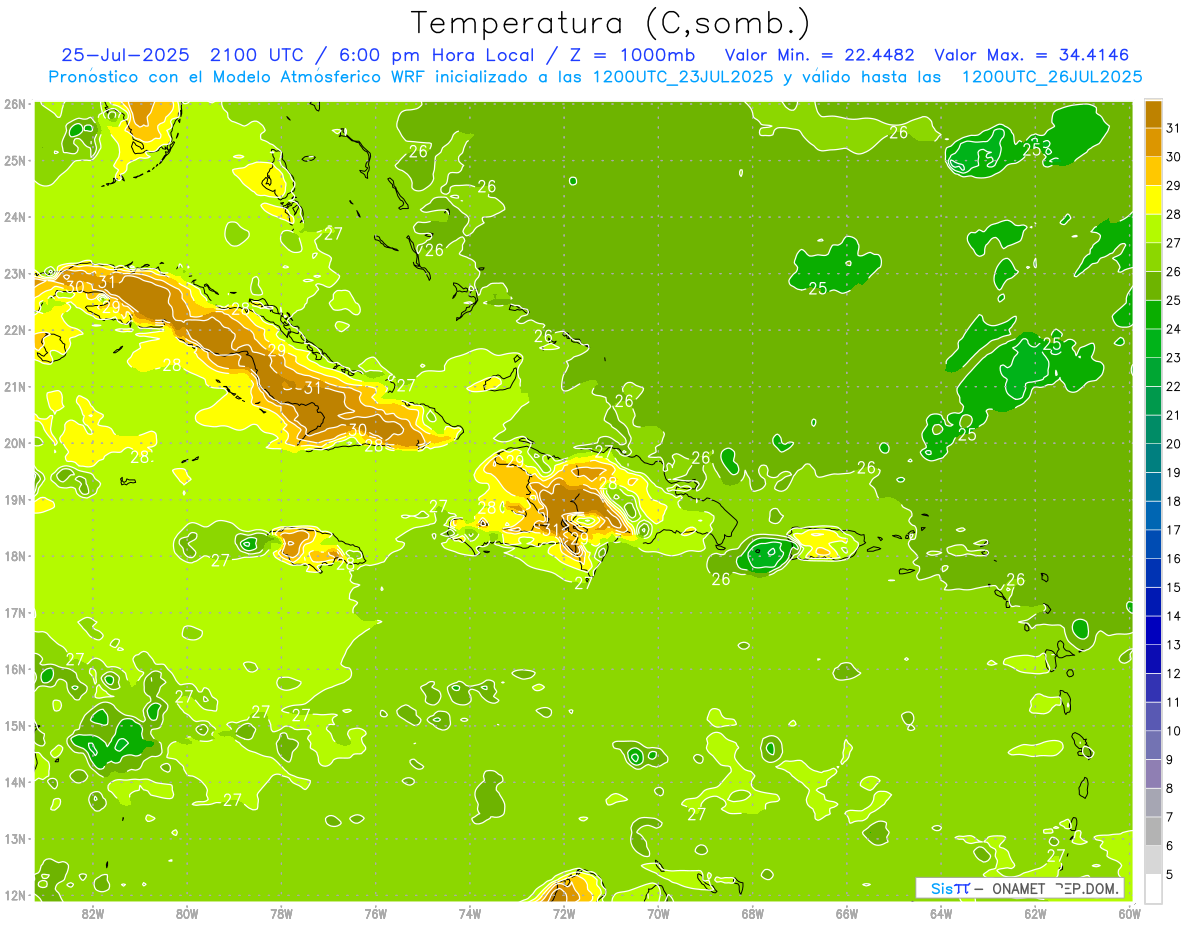Click the latitude axis label "23N"

click(x=14, y=273)
